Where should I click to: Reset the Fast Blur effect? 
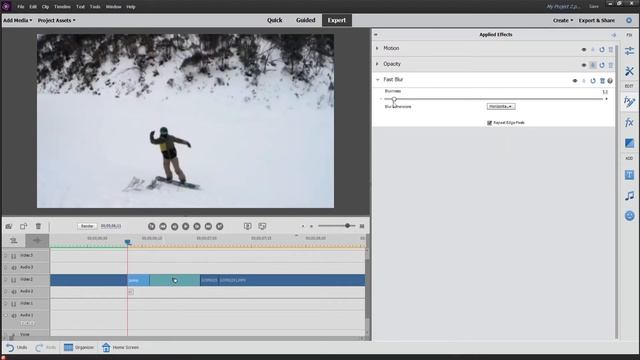pos(593,81)
